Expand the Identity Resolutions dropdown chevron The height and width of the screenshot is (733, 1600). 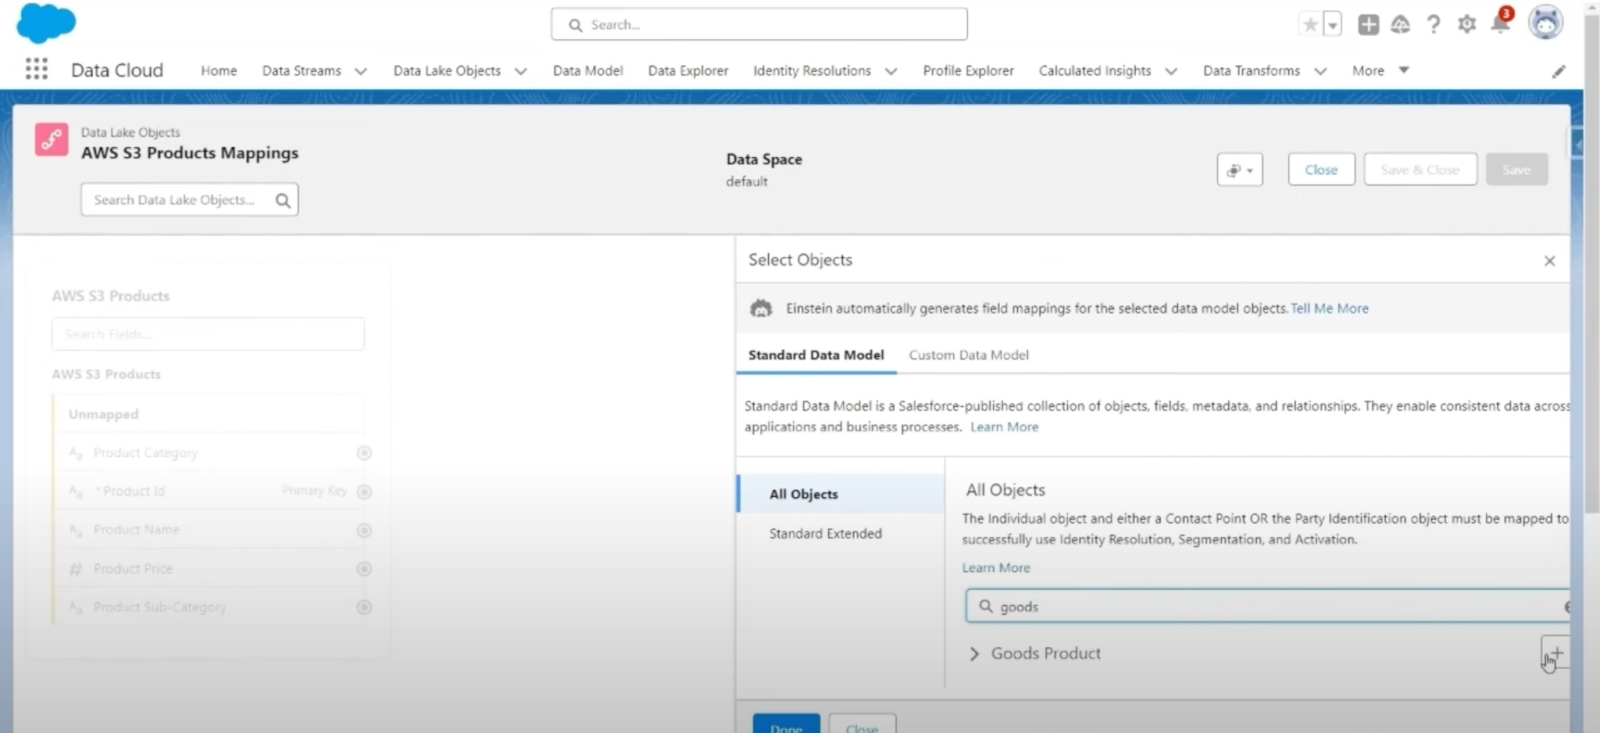coord(891,71)
